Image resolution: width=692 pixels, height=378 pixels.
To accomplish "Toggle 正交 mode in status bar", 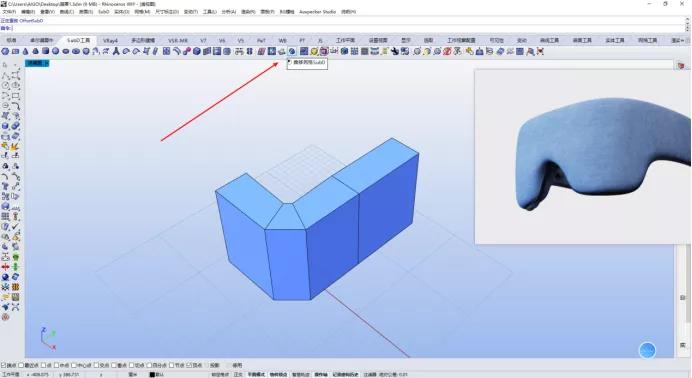I will click(238, 374).
